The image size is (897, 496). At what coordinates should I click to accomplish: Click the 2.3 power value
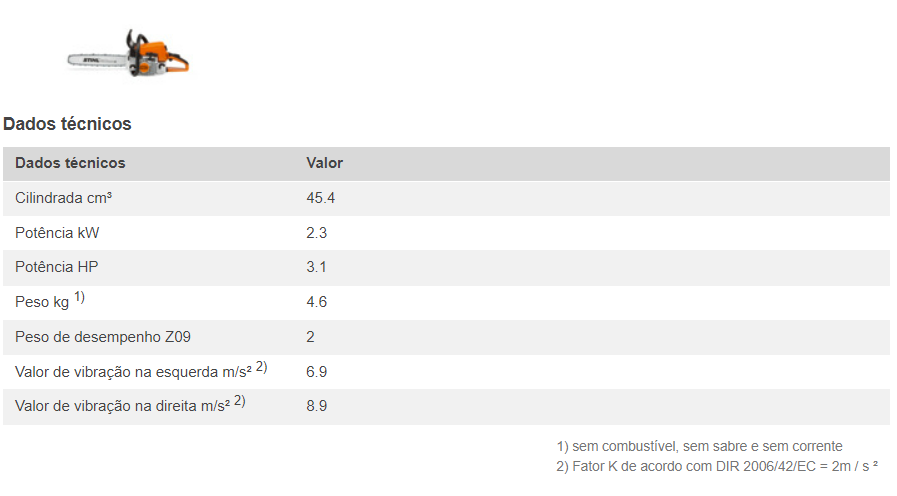tap(316, 233)
